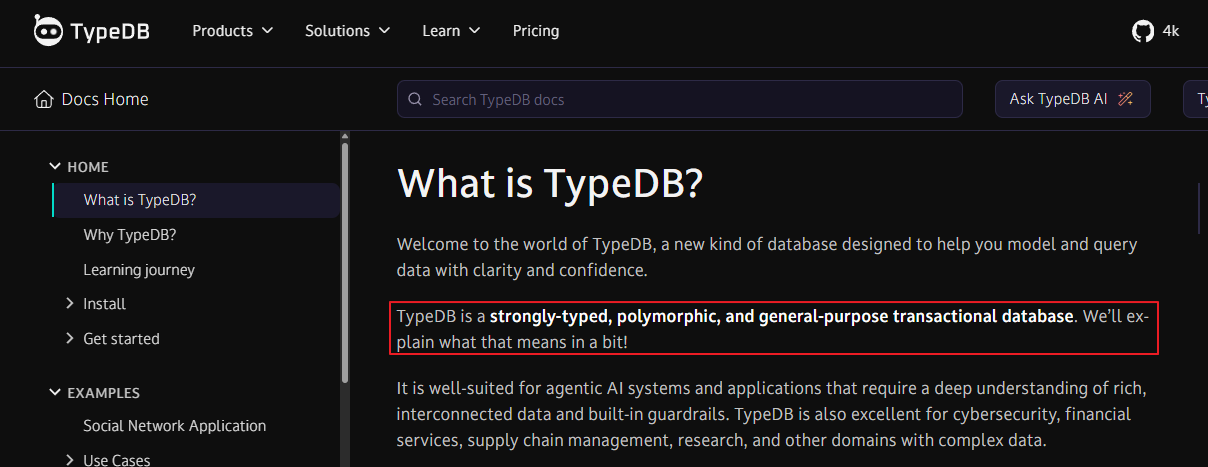1208x467 pixels.
Task: Click the What is TypeDB? page heading
Action: point(551,184)
